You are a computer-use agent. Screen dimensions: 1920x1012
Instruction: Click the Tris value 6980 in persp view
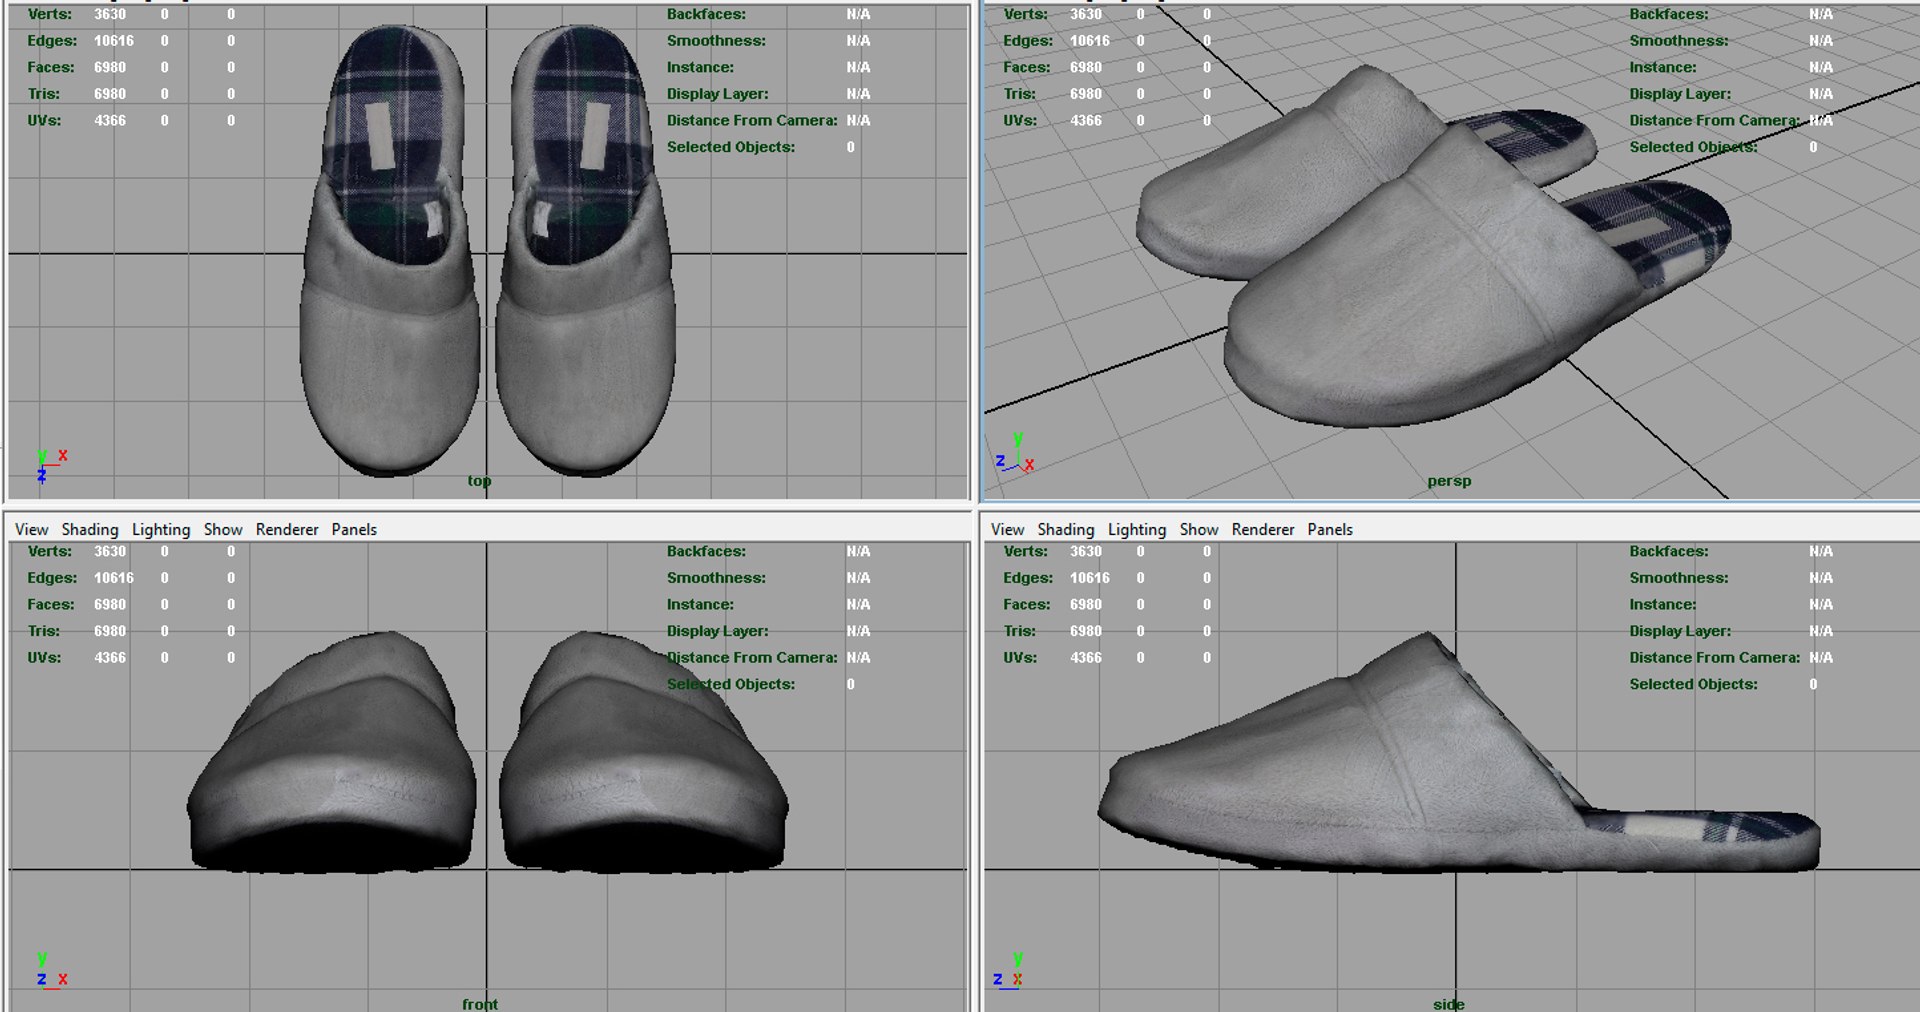[1086, 94]
